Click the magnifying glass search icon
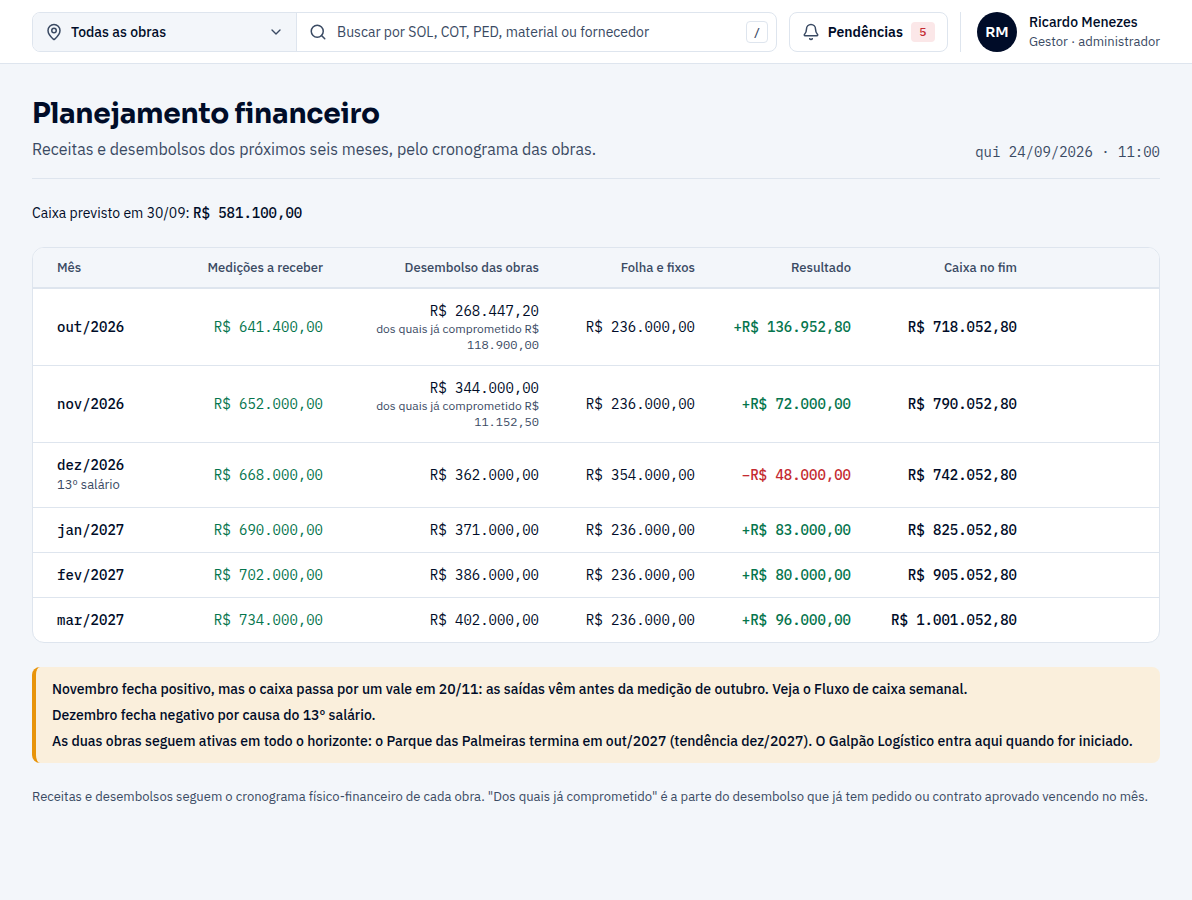The width and height of the screenshot is (1192, 900). point(318,32)
